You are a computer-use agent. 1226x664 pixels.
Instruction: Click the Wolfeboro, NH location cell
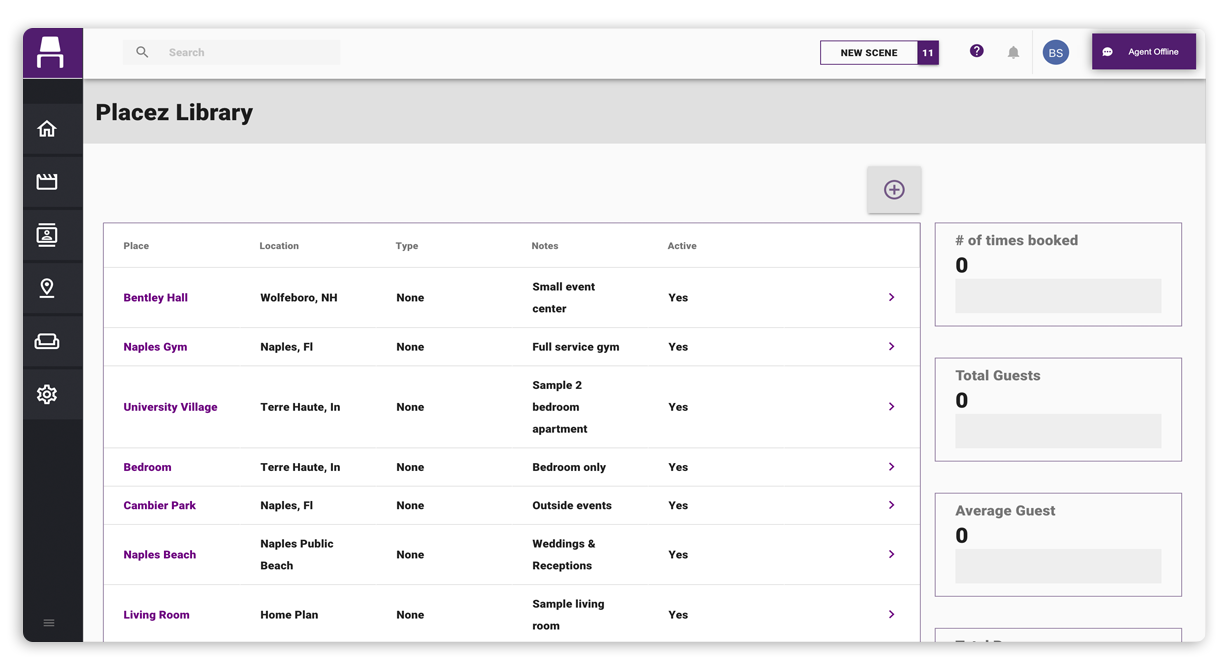click(298, 298)
